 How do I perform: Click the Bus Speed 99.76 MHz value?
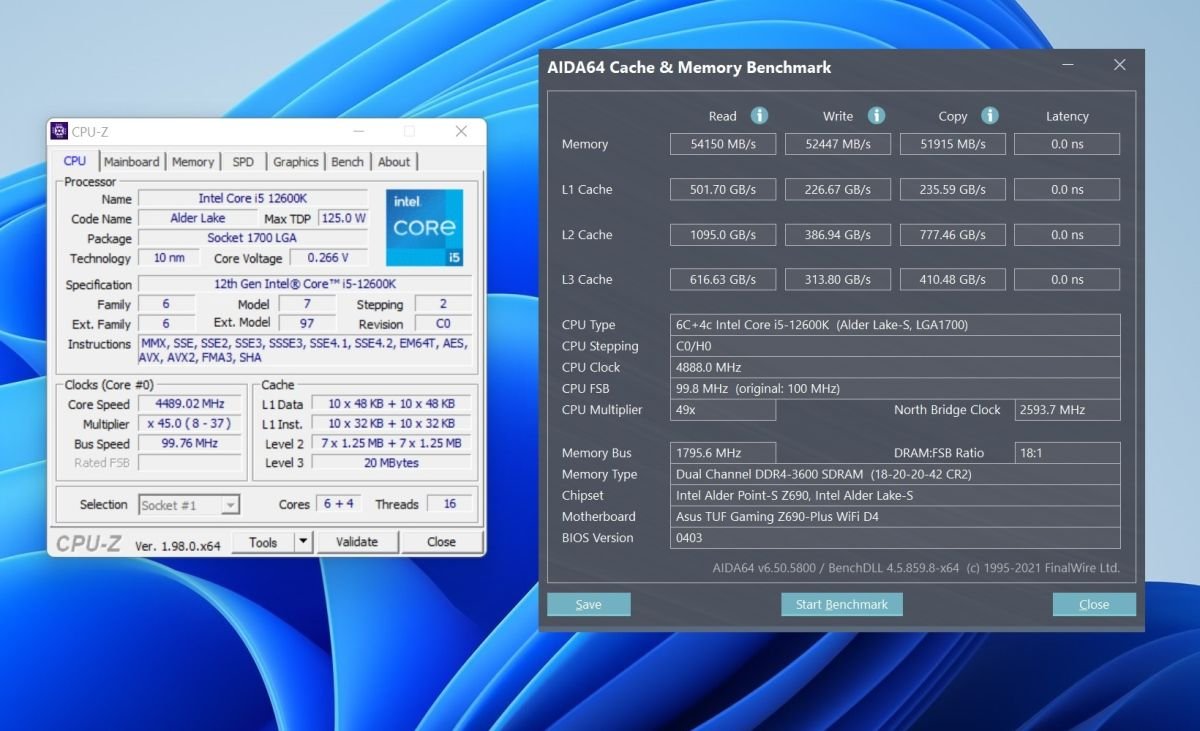pos(190,444)
